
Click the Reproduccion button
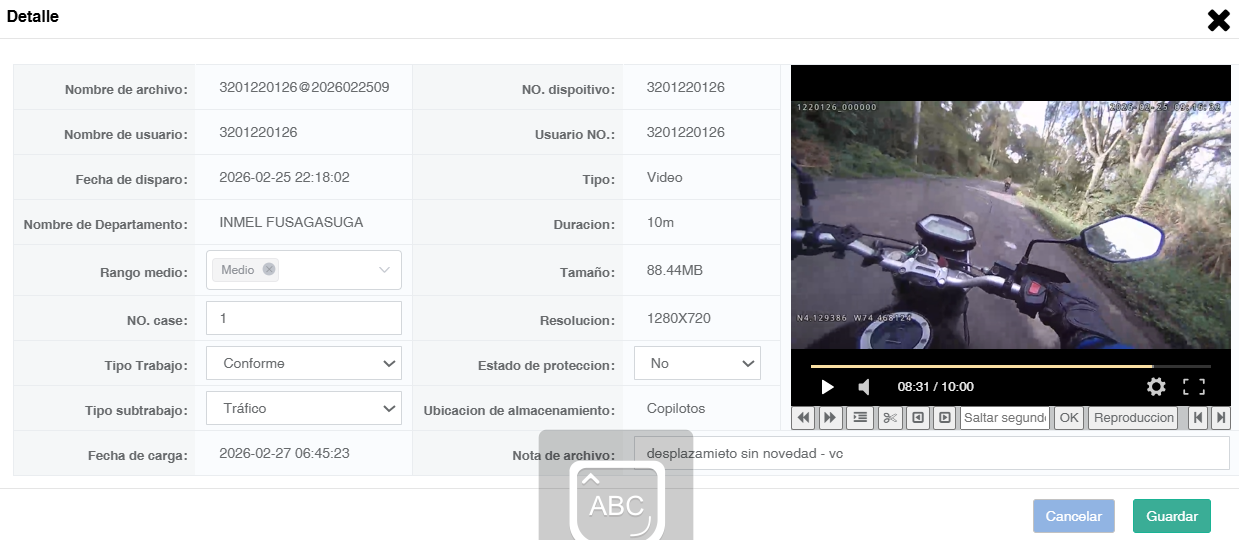pos(1133,418)
